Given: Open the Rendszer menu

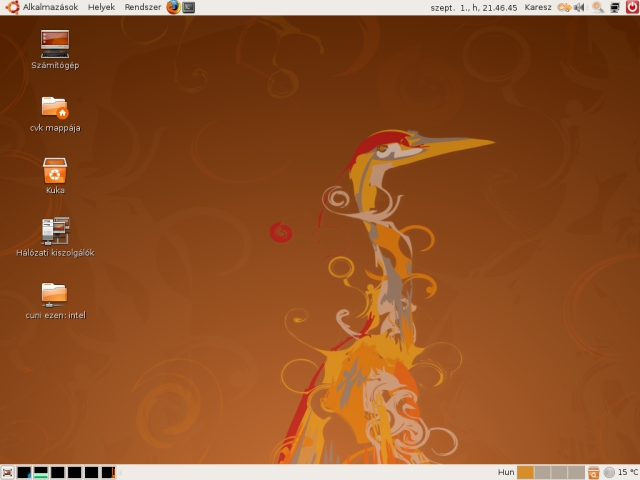Looking at the screenshot, I should (142, 7).
